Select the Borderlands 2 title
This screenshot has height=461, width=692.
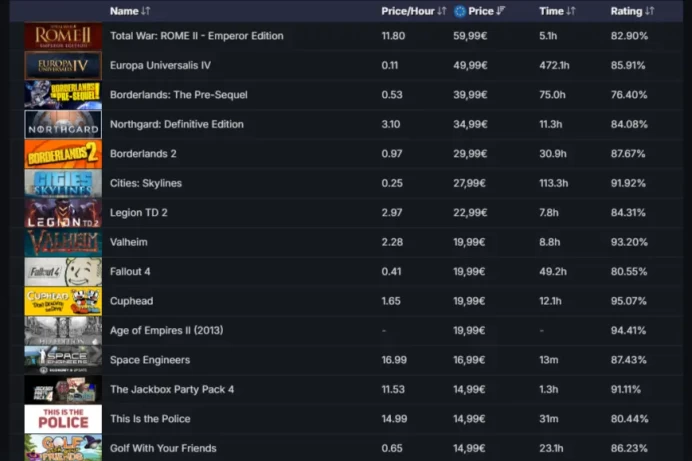pos(143,154)
